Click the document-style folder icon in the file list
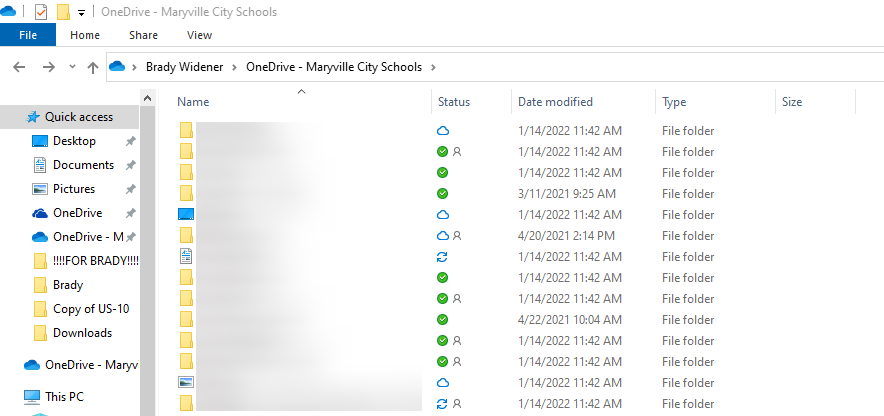 tap(186, 256)
